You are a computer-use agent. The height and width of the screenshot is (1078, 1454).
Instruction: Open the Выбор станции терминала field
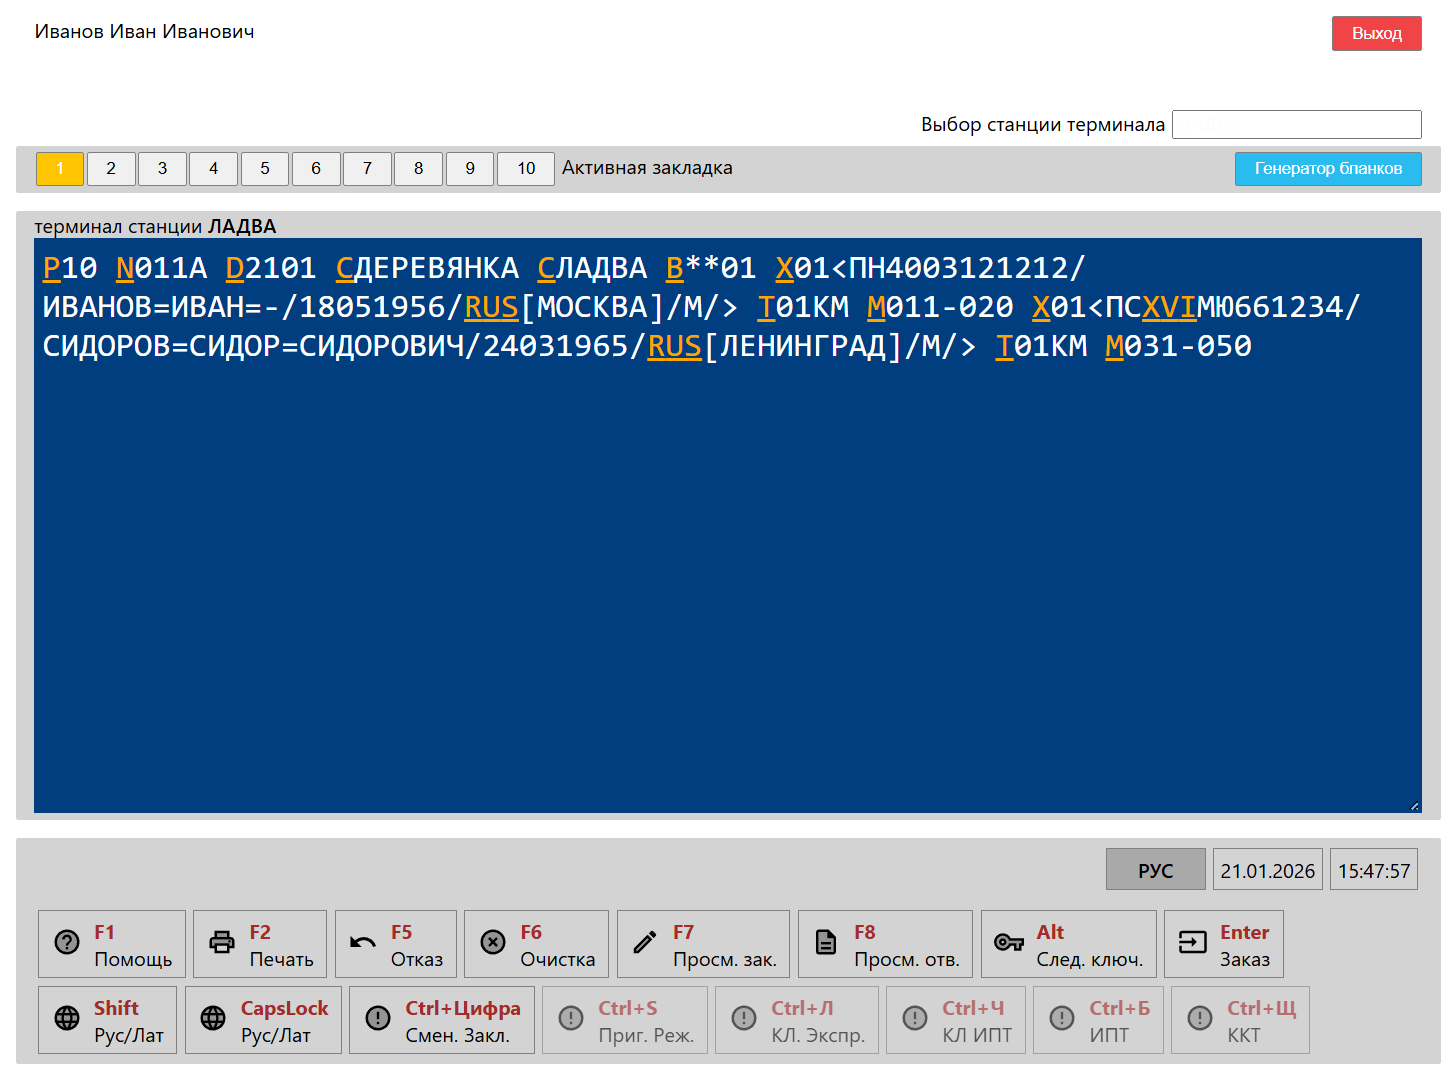point(1296,125)
